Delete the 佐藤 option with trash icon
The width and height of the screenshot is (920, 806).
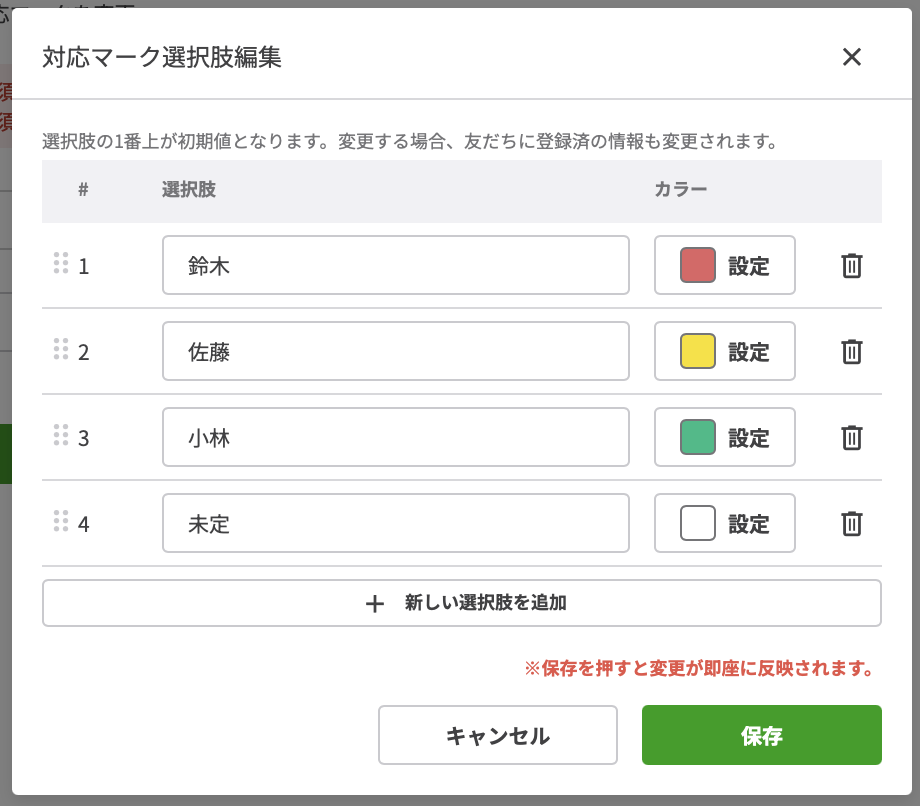[851, 352]
